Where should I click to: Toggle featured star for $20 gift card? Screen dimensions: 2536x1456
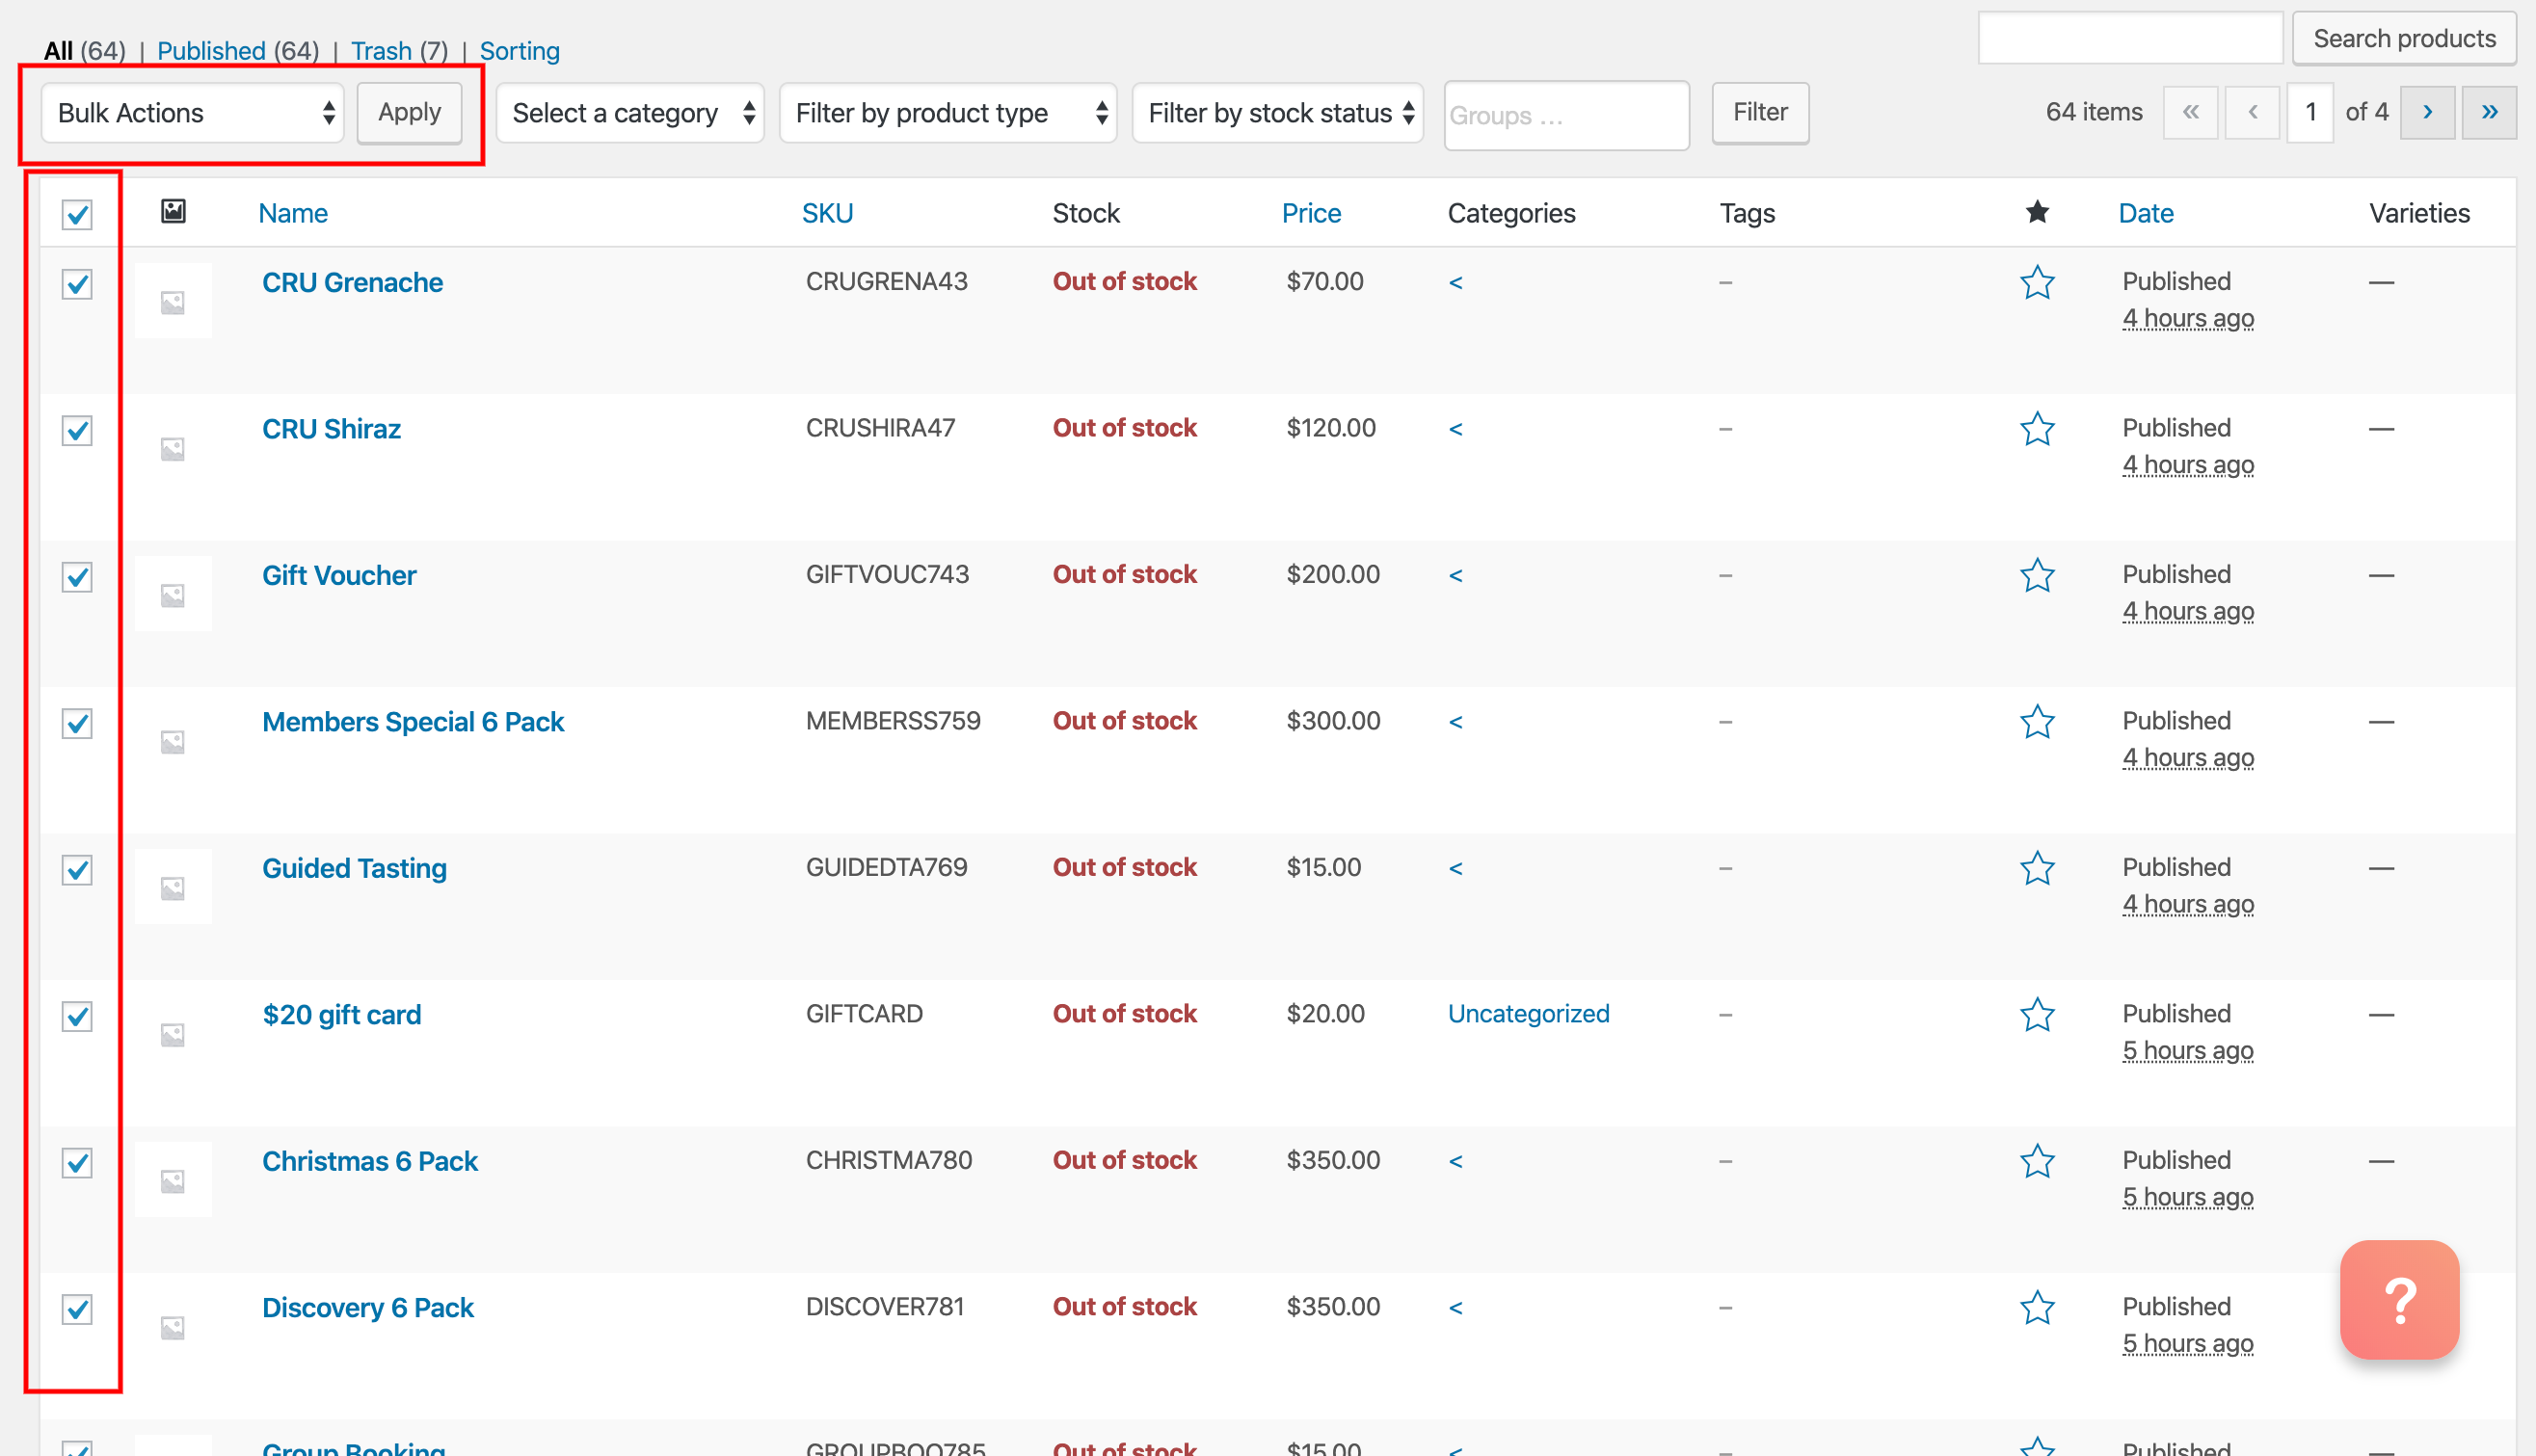point(2037,1015)
